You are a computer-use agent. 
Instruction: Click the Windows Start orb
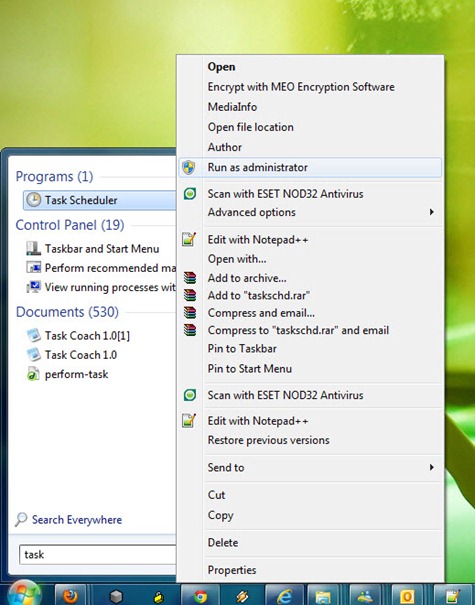25,594
